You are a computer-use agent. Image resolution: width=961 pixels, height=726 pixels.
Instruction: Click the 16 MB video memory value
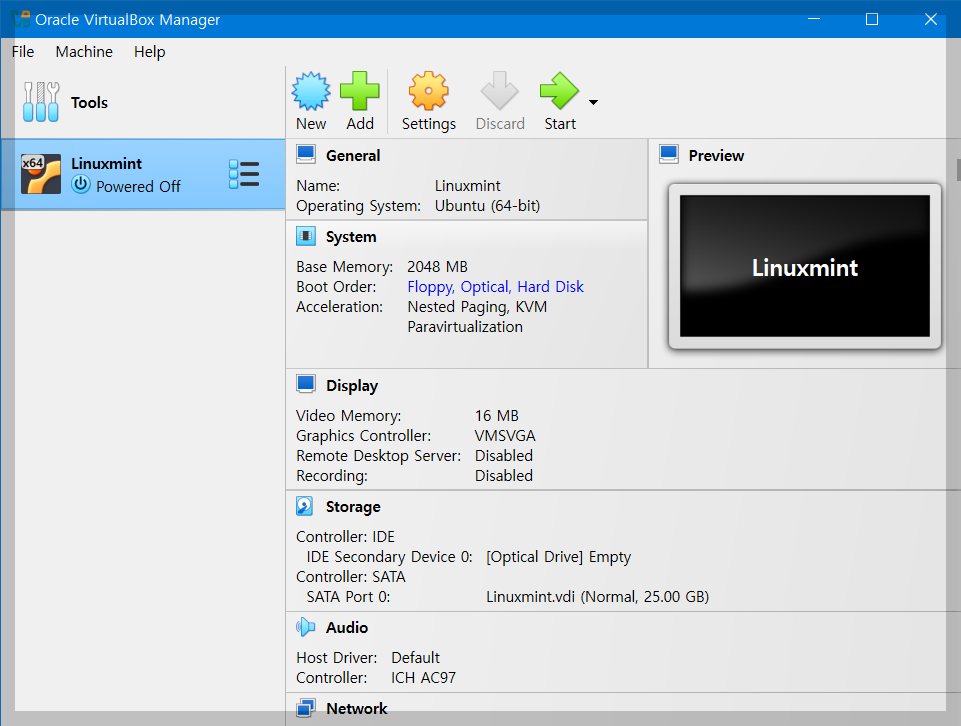pos(496,416)
